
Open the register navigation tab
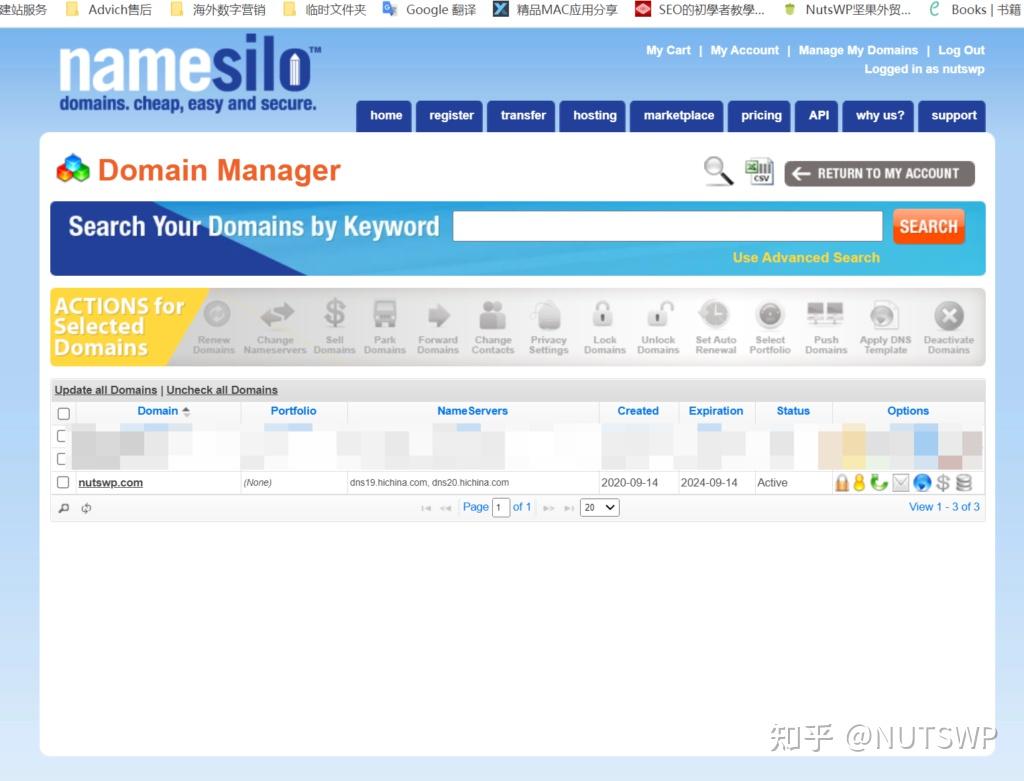(x=451, y=116)
